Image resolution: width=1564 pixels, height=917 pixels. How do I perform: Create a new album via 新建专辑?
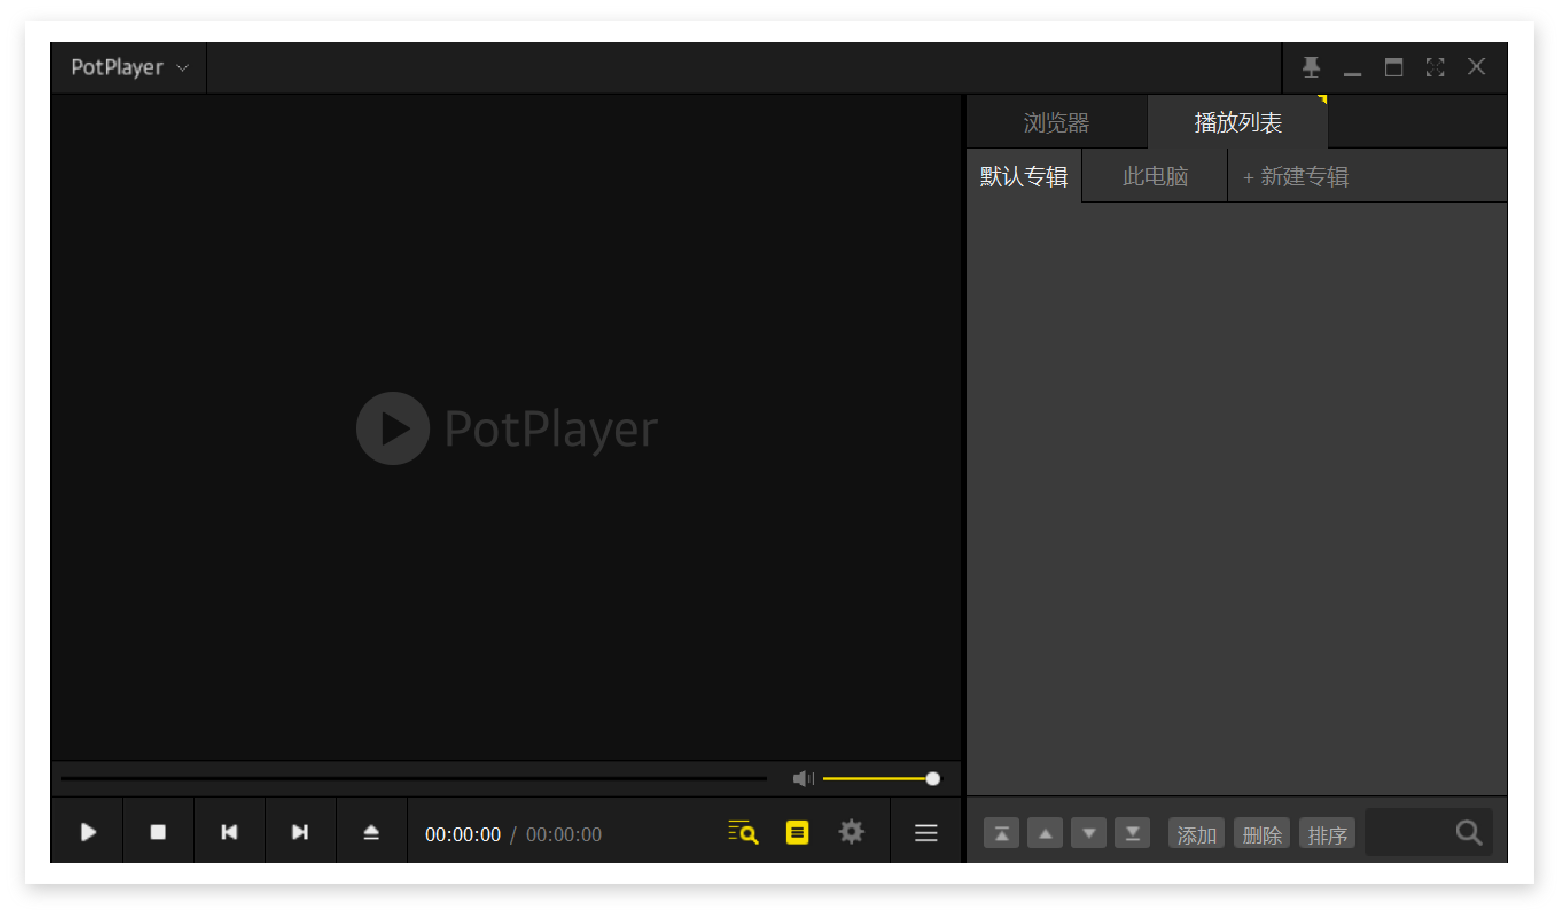pyautogui.click(x=1296, y=177)
